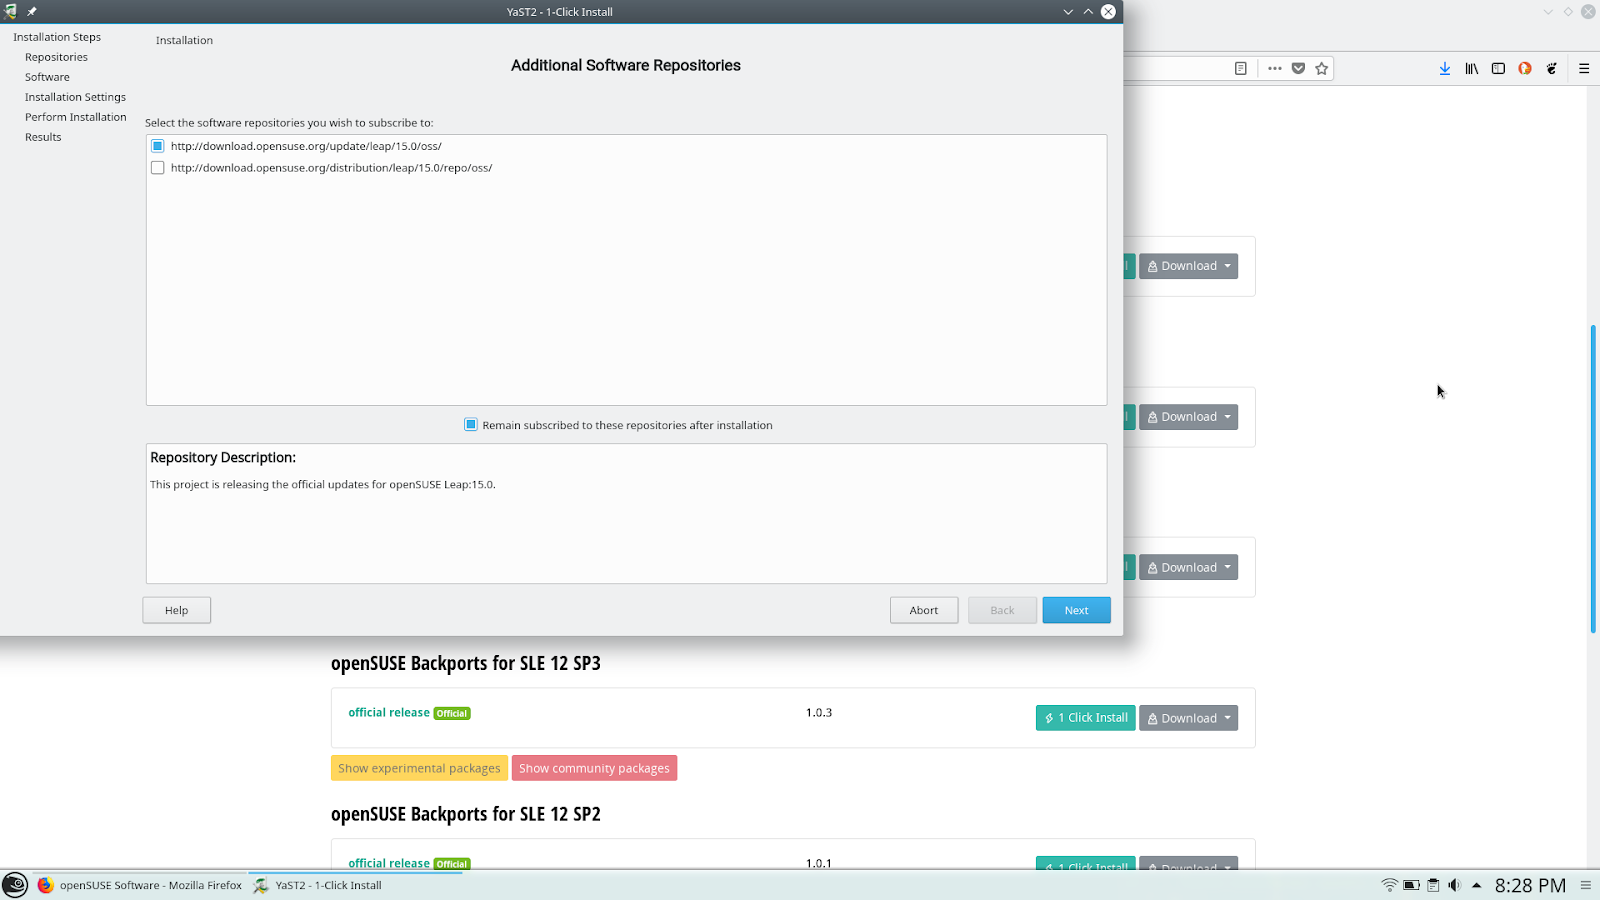The width and height of the screenshot is (1600, 900).
Task: Abort the installation
Action: (924, 610)
